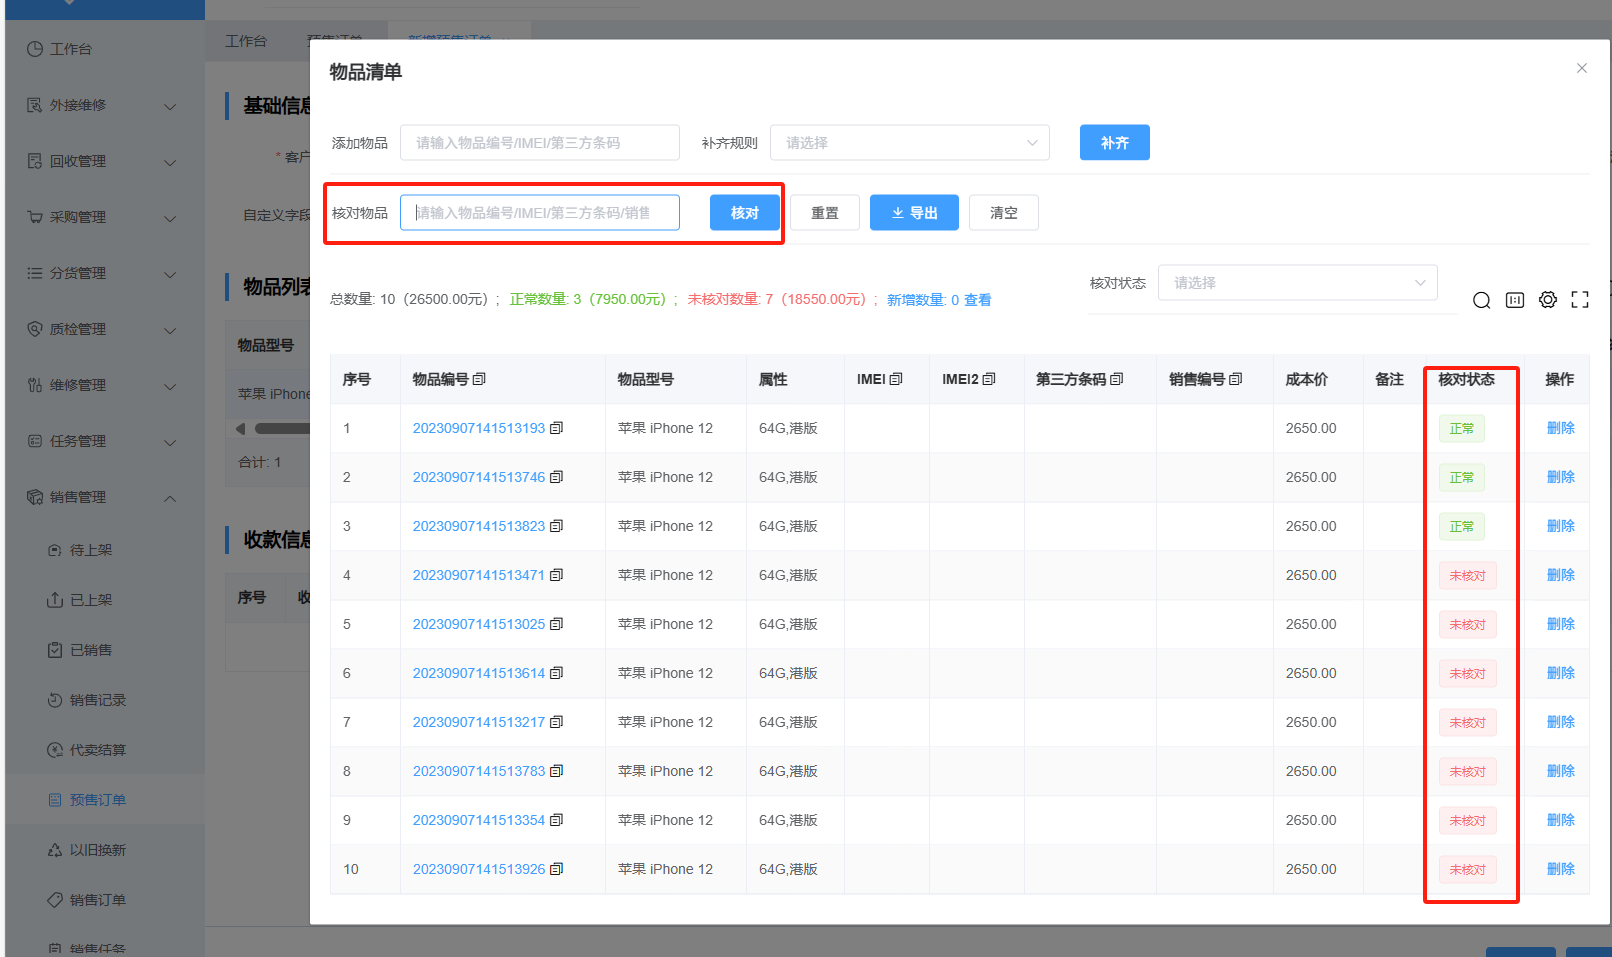The width and height of the screenshot is (1612, 957).
Task: Delete row 5 using 删除 link
Action: (1560, 624)
